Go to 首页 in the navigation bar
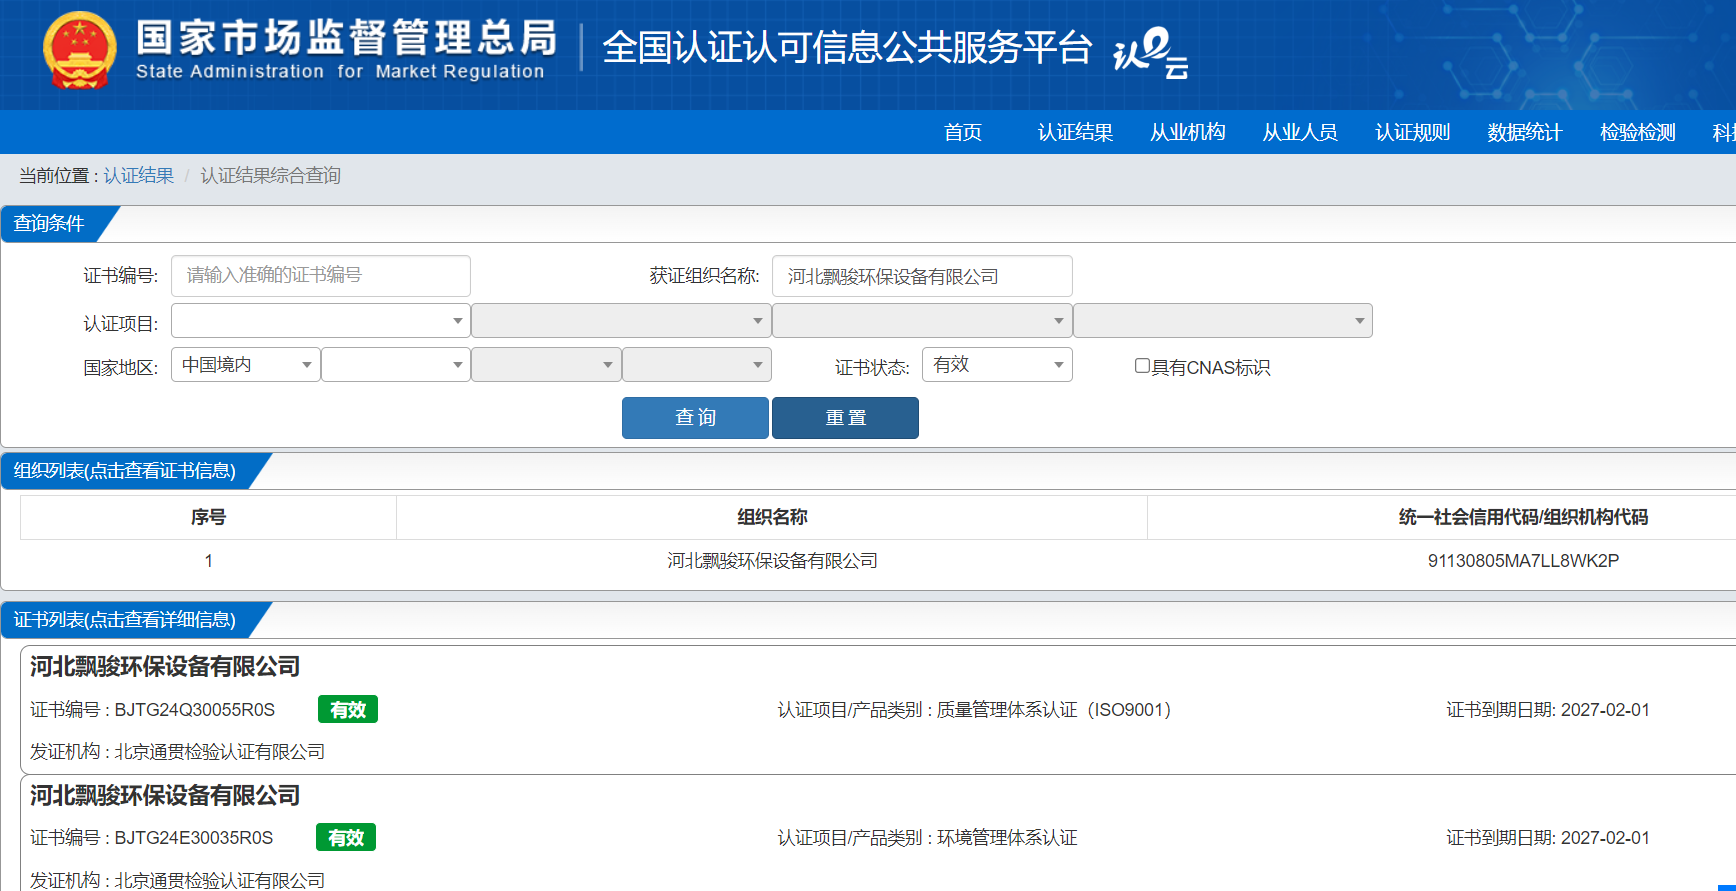The width and height of the screenshot is (1736, 891). point(963,132)
